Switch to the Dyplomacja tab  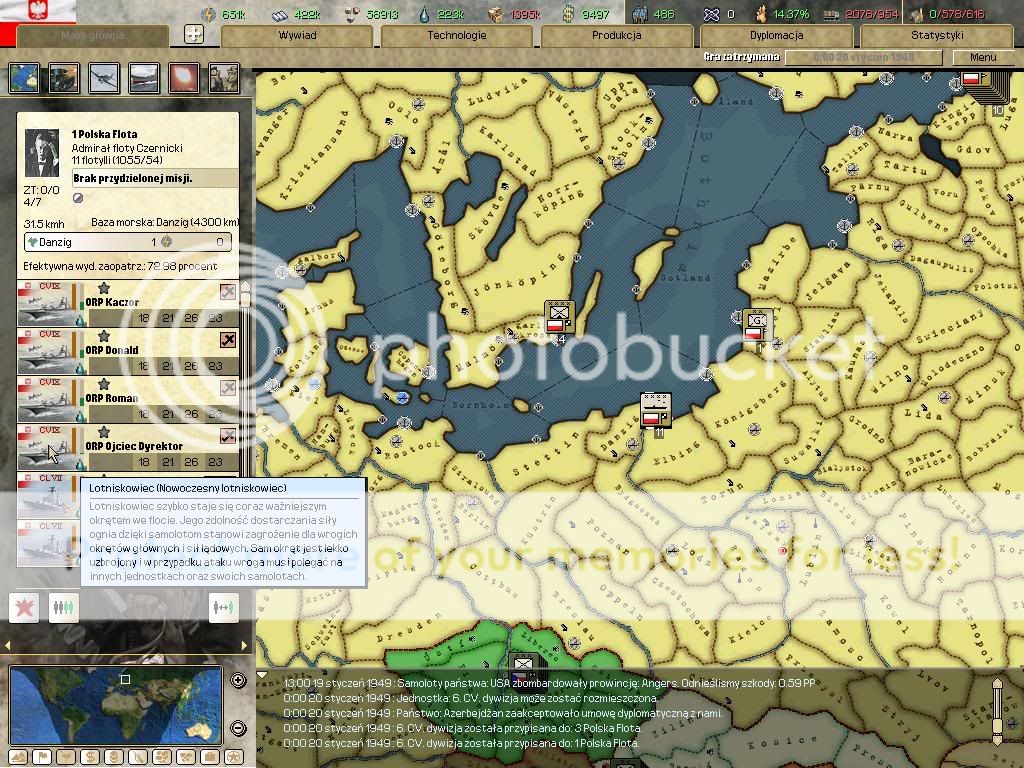point(776,35)
